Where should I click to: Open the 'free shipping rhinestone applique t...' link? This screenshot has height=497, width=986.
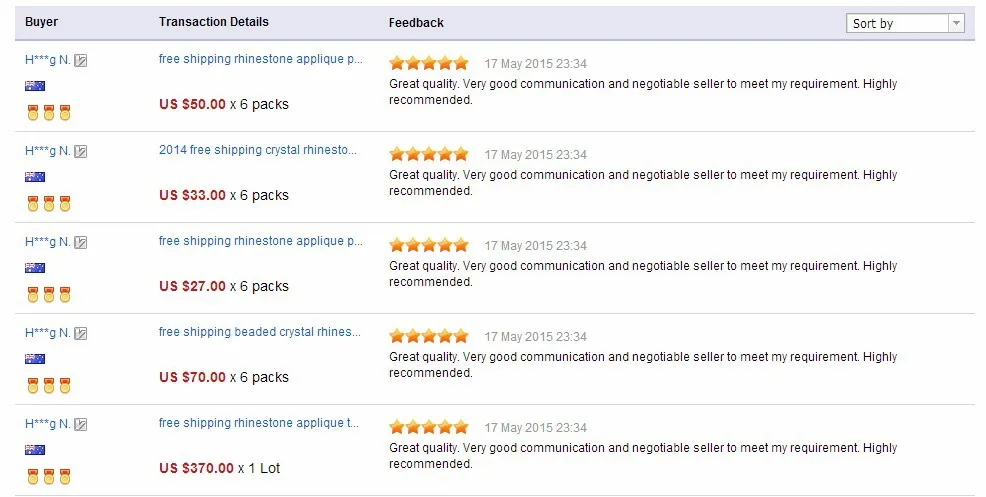pyautogui.click(x=258, y=423)
